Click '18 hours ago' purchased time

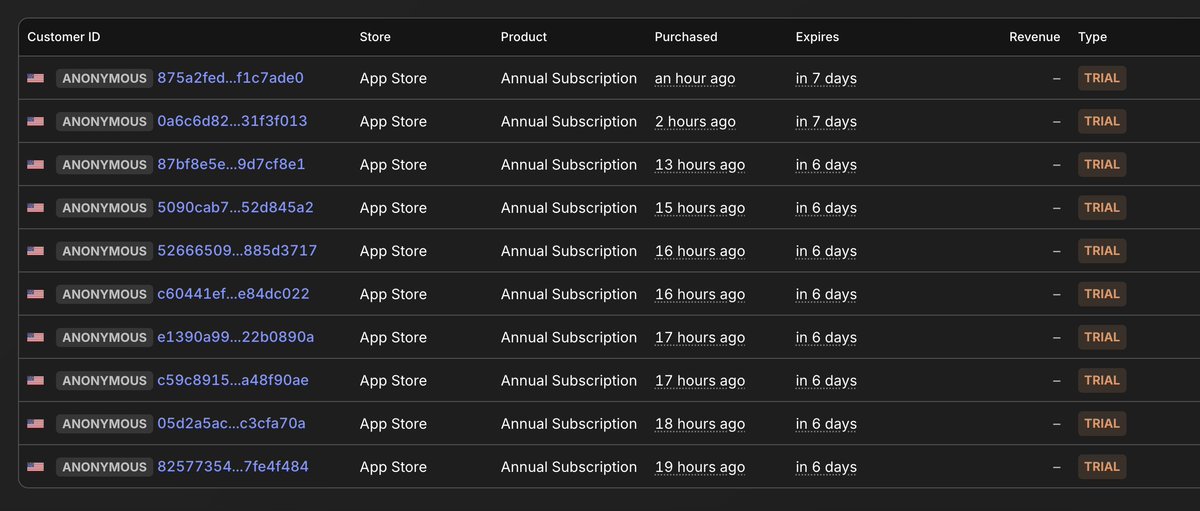[700, 423]
